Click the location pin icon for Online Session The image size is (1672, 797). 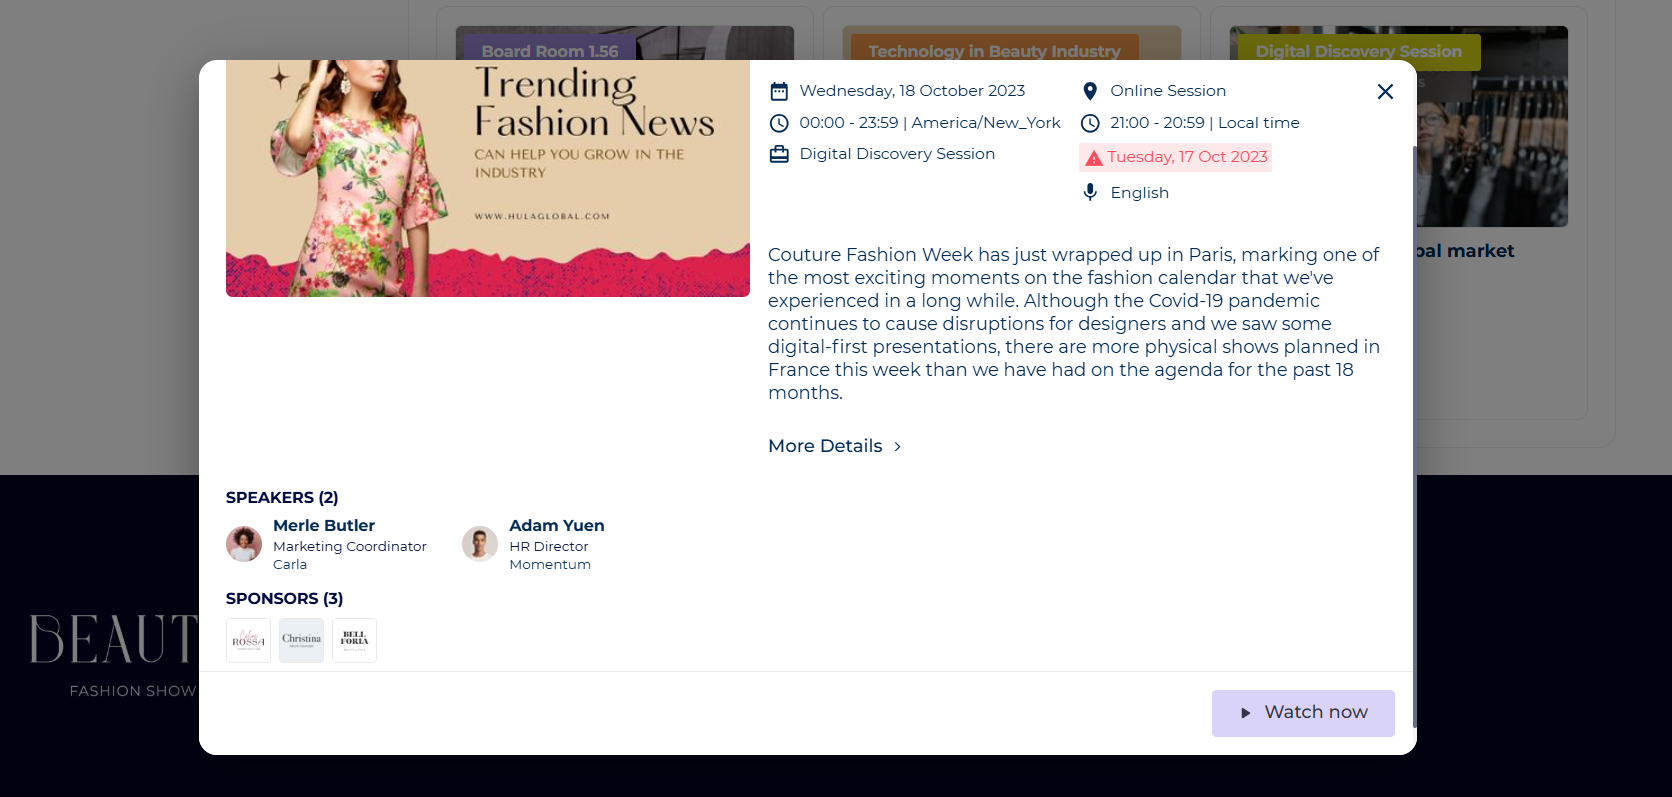point(1090,91)
